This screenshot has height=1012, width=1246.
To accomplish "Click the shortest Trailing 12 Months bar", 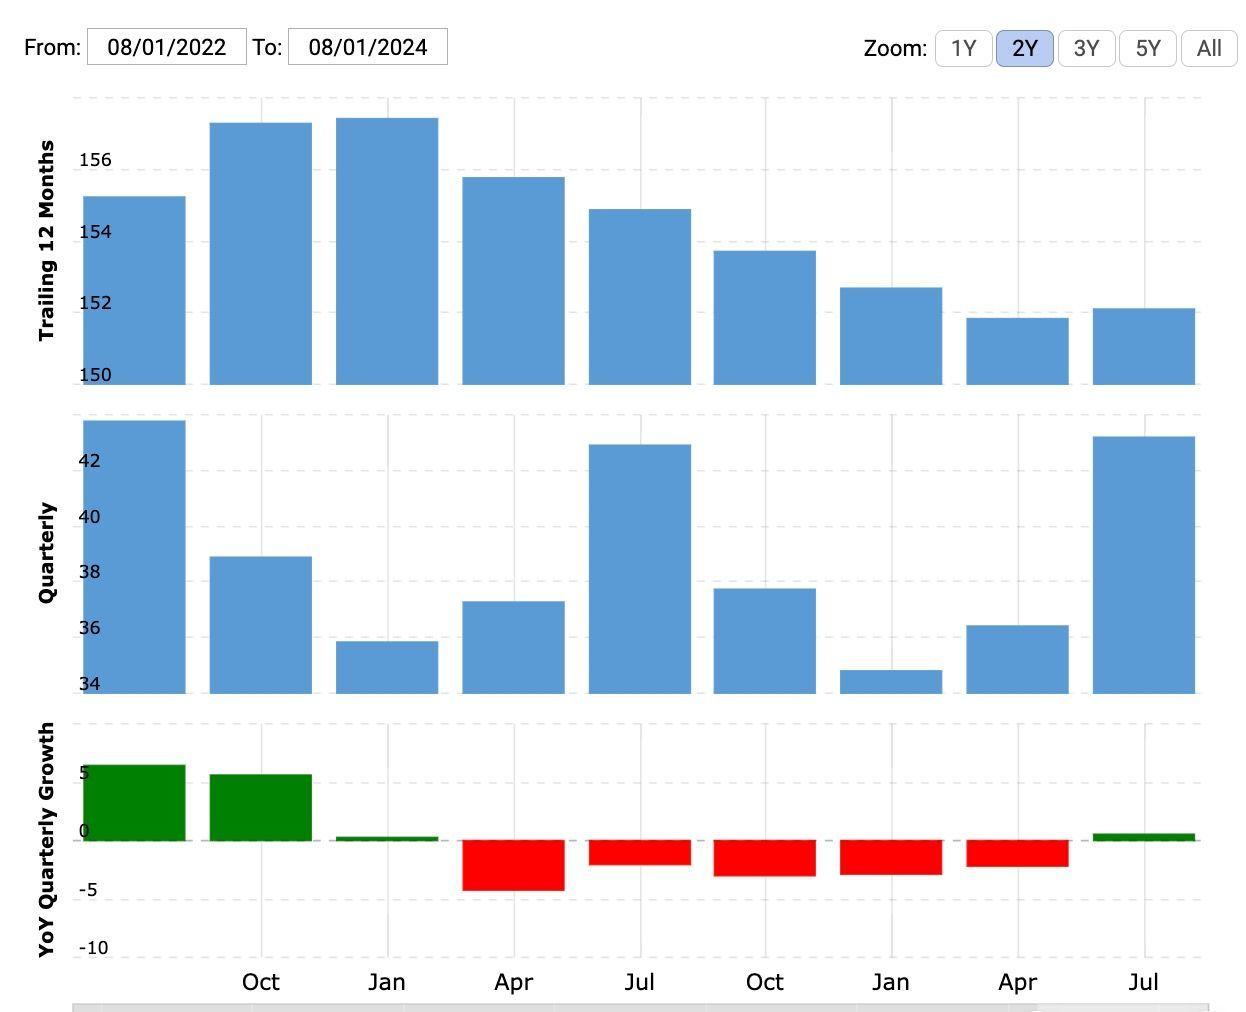I will coord(1017,350).
